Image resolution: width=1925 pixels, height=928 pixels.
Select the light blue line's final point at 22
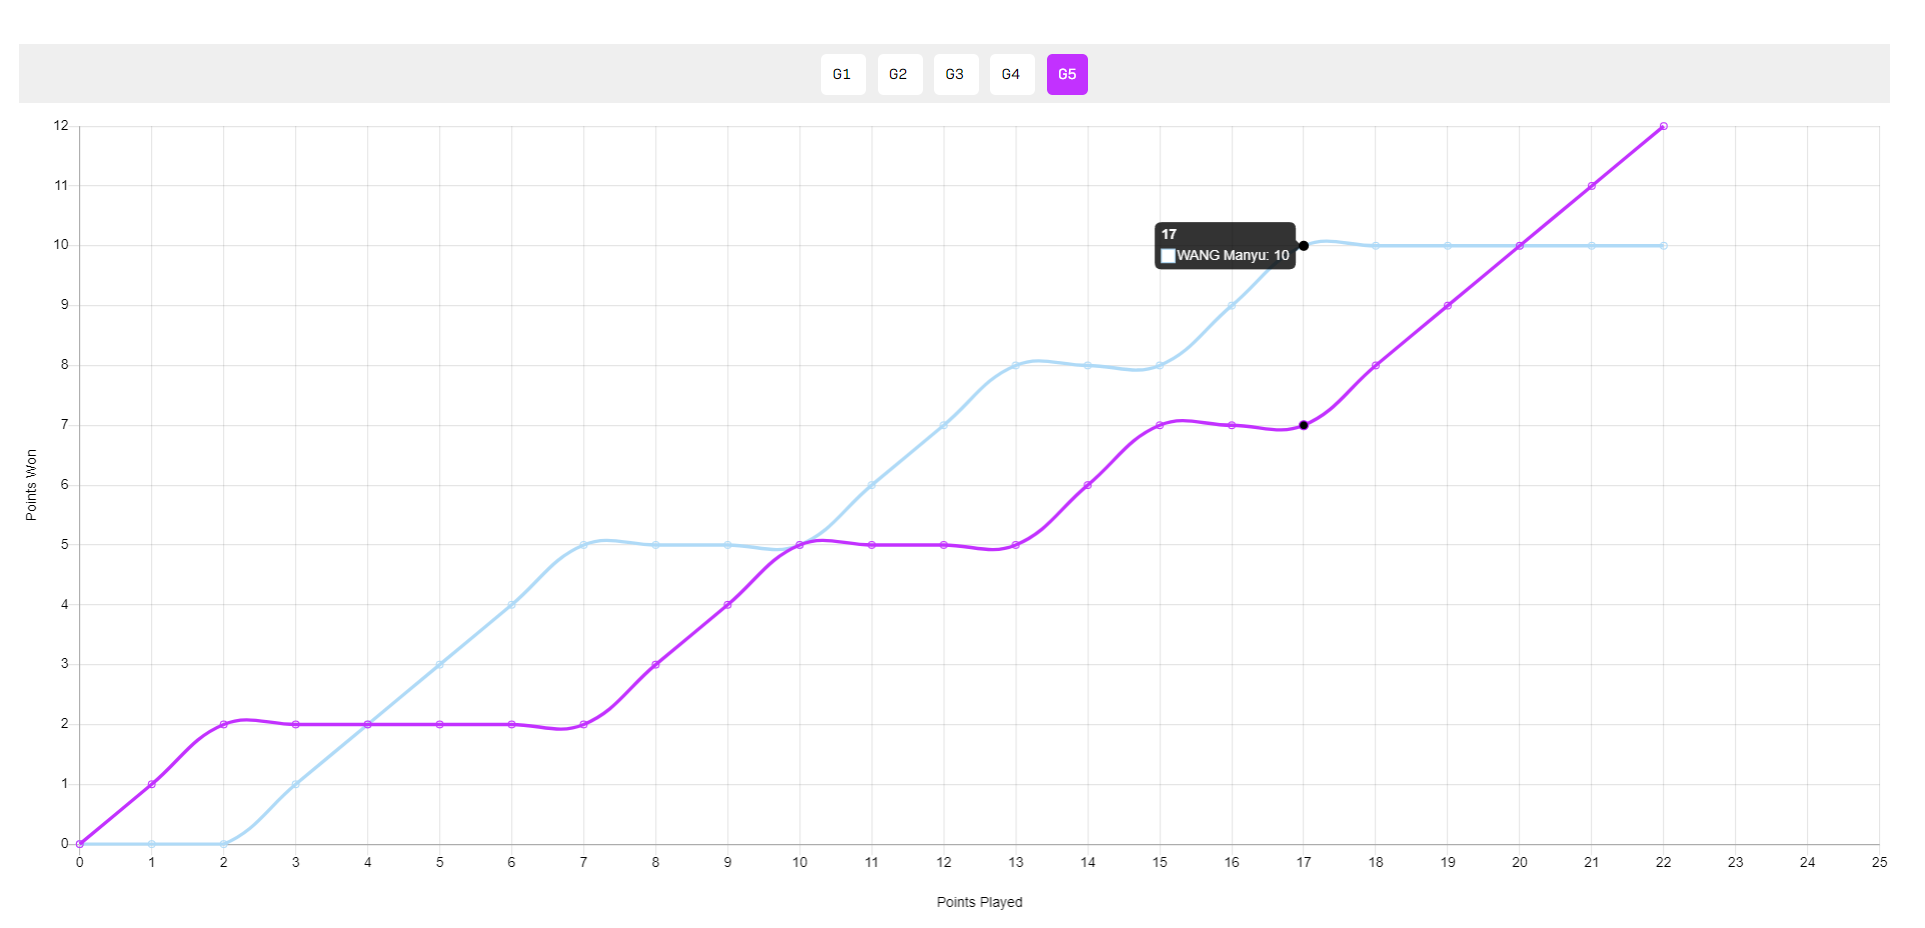point(1663,246)
